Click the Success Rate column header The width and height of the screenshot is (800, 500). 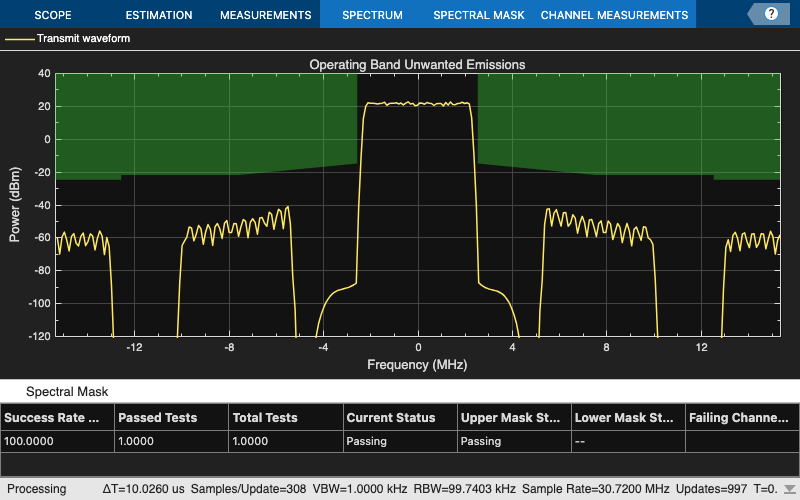tap(57, 417)
